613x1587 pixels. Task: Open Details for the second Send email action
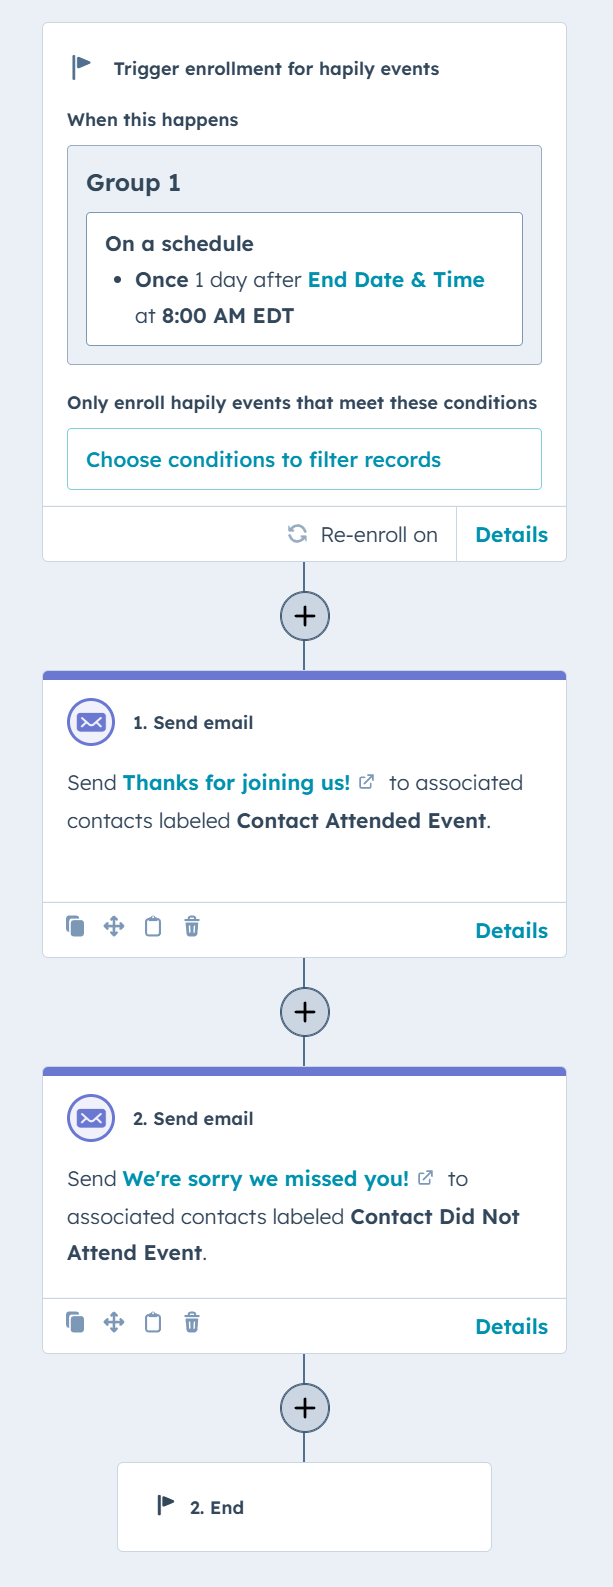tap(512, 1326)
